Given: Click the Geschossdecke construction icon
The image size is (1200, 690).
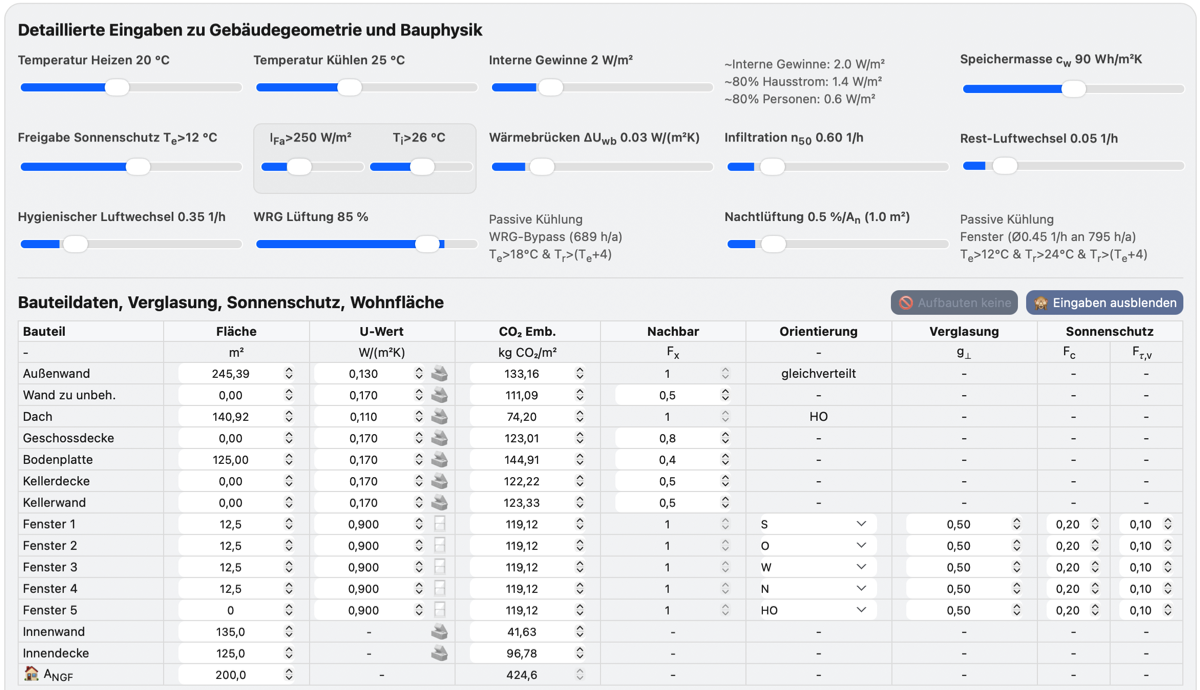Looking at the screenshot, I should [439, 438].
